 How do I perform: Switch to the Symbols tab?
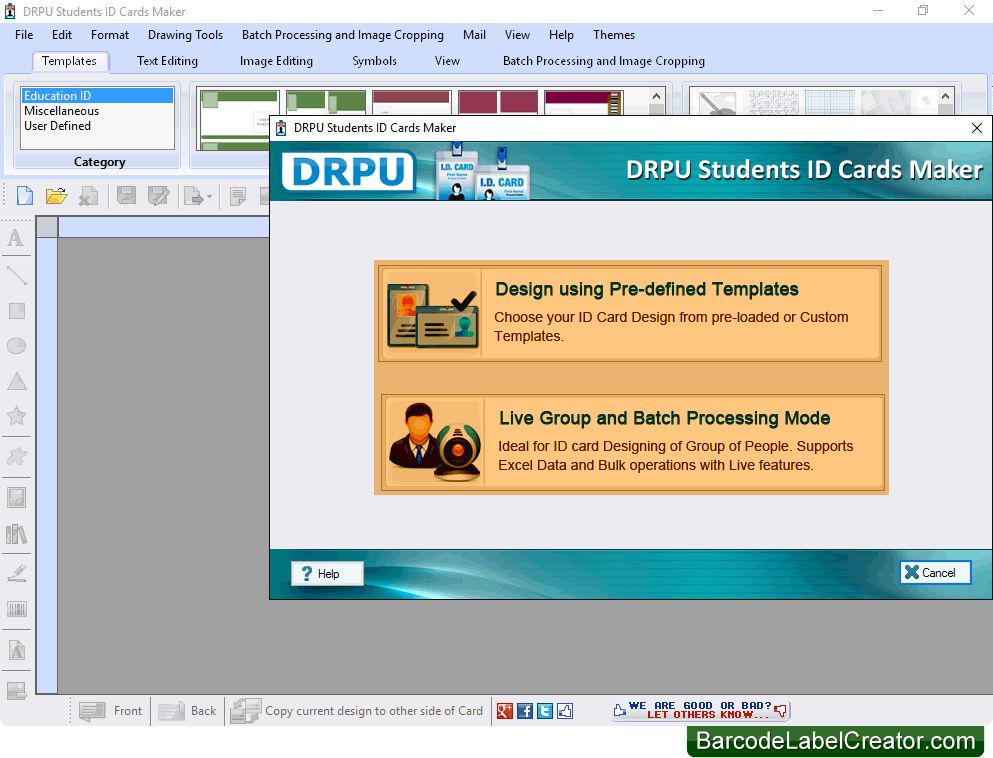[374, 61]
